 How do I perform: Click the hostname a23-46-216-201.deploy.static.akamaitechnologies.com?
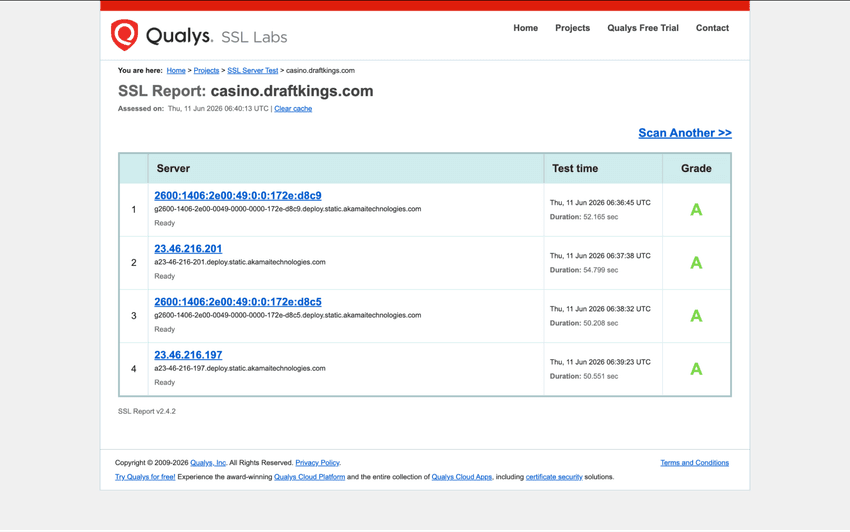pos(240,262)
